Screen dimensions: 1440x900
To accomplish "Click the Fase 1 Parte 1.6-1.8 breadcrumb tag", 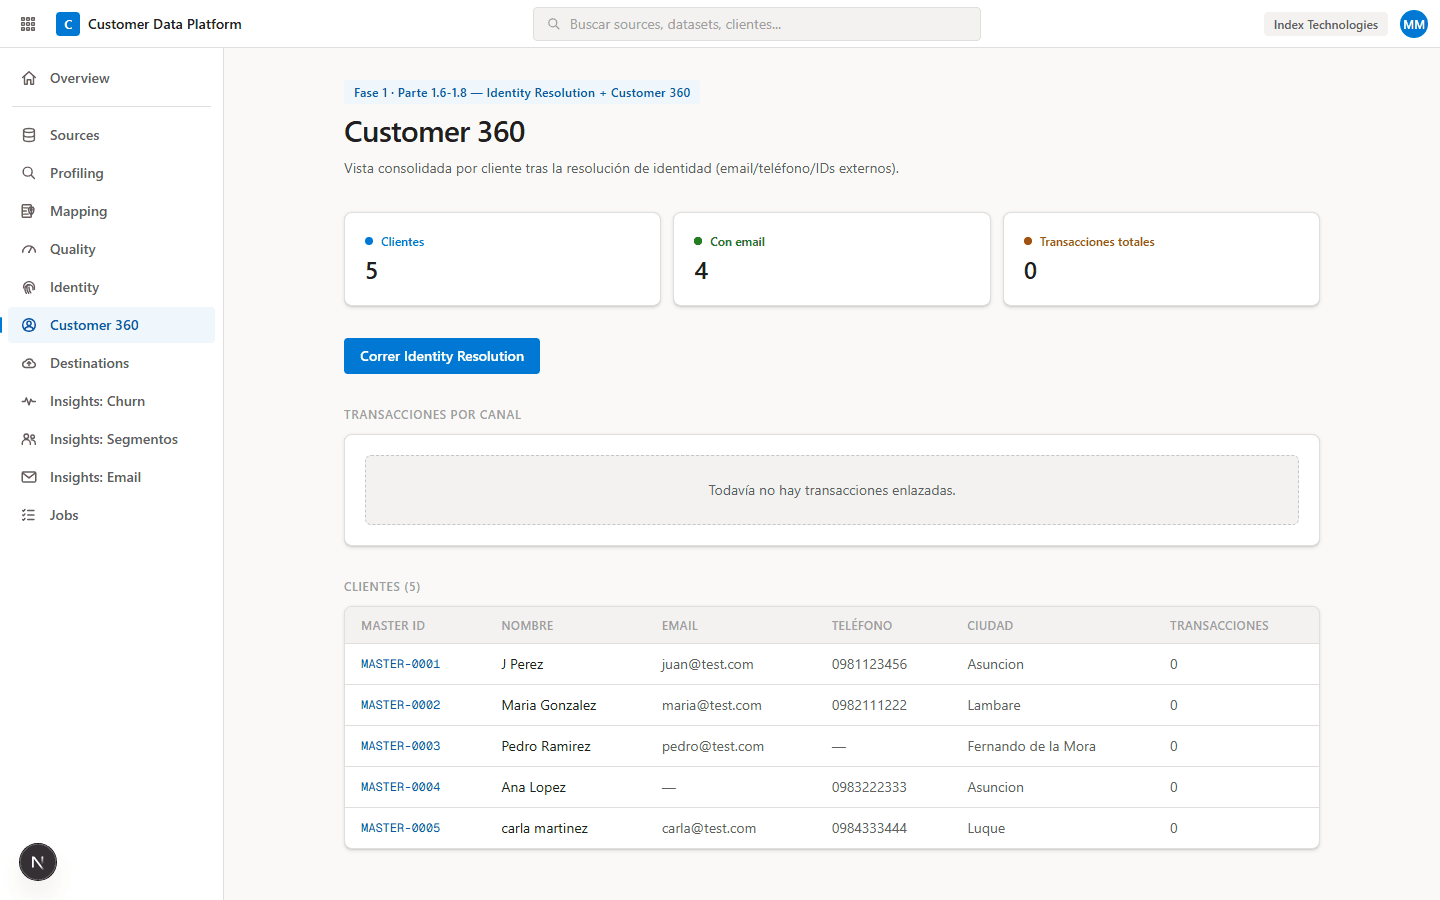I will (x=522, y=92).
